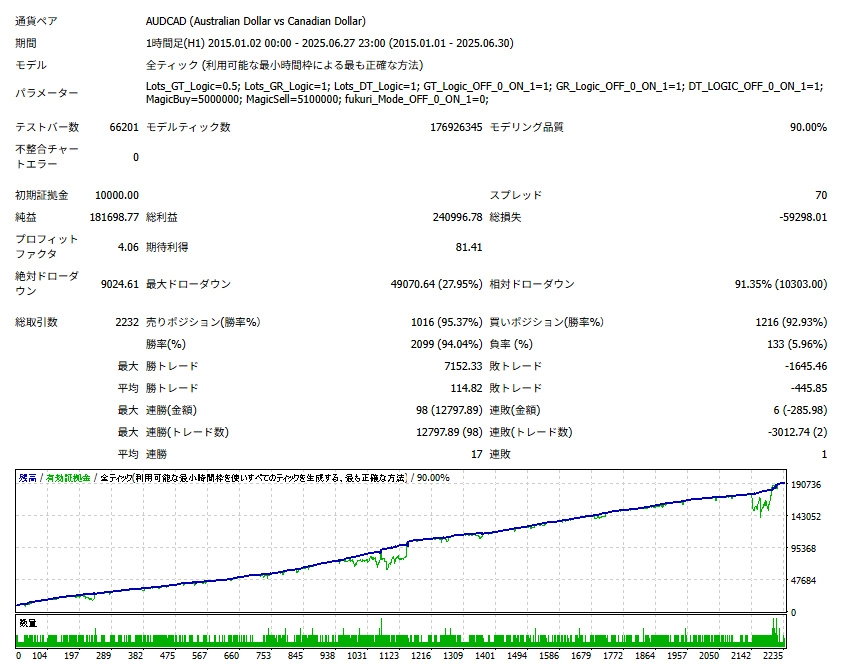843x668 pixels.
Task: Click the average loss trade -445.85
Action: pyautogui.click(x=809, y=388)
